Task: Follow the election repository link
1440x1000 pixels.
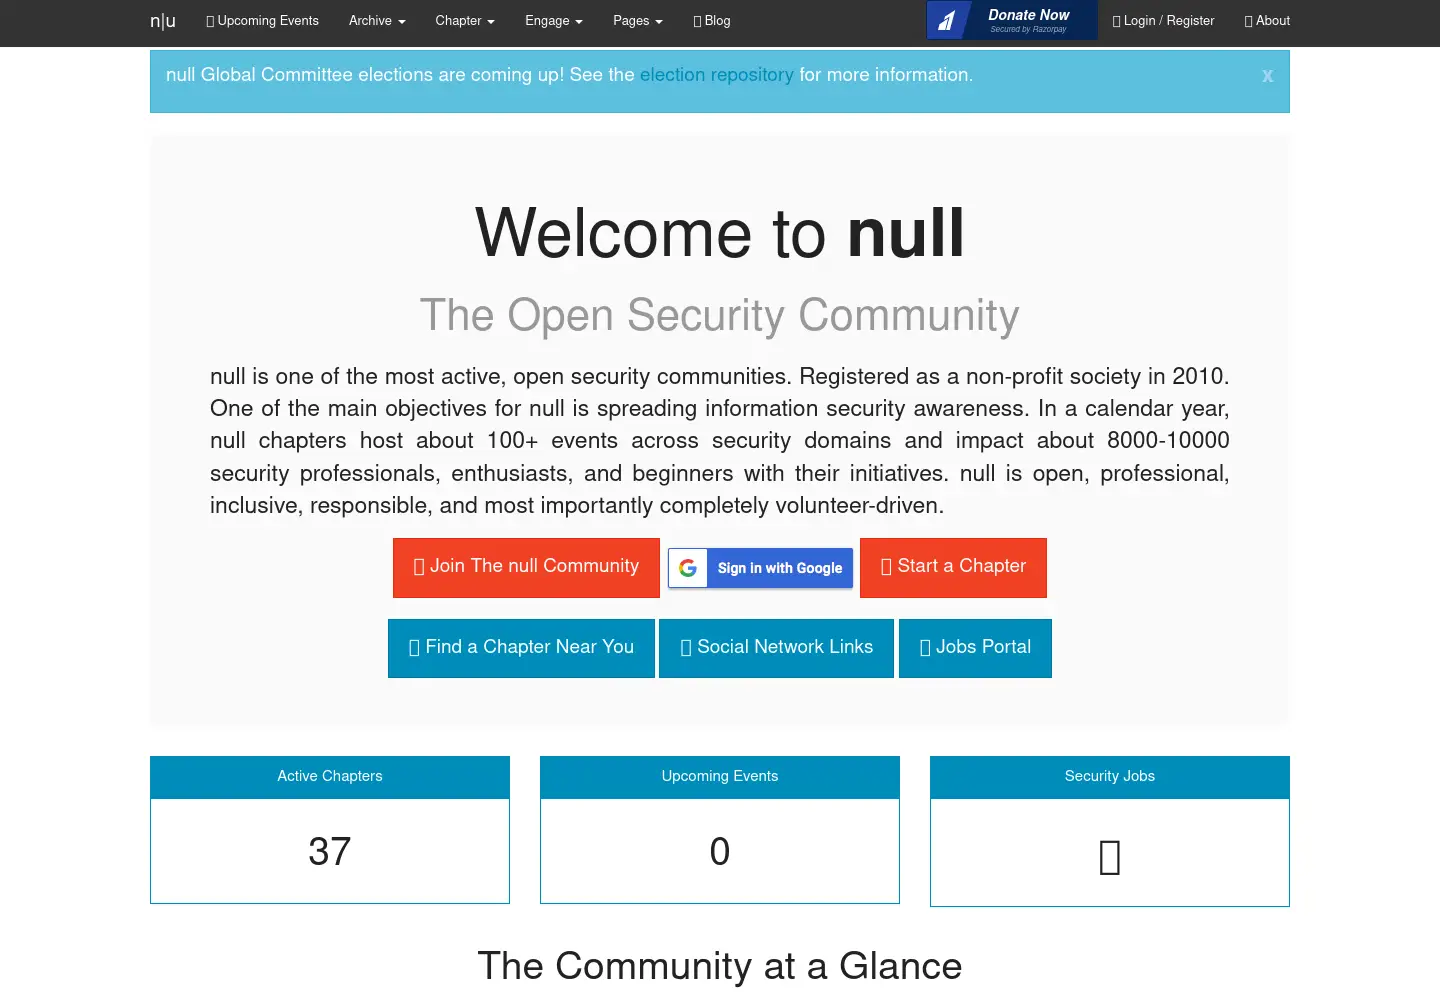Action: (717, 75)
